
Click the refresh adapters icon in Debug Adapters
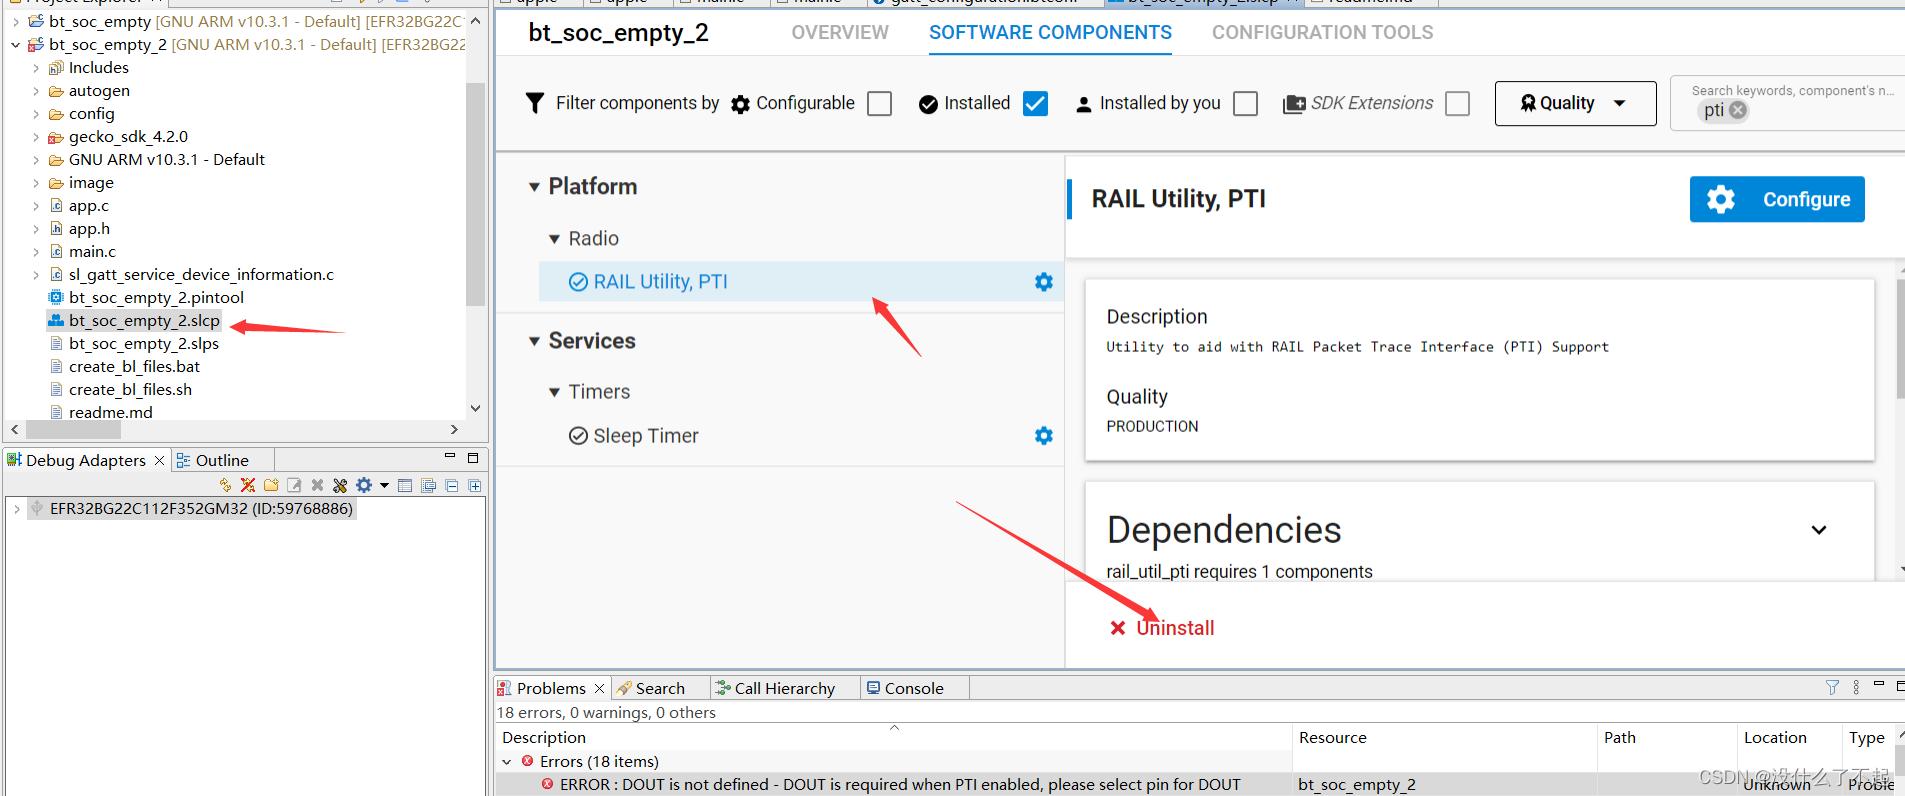click(225, 485)
